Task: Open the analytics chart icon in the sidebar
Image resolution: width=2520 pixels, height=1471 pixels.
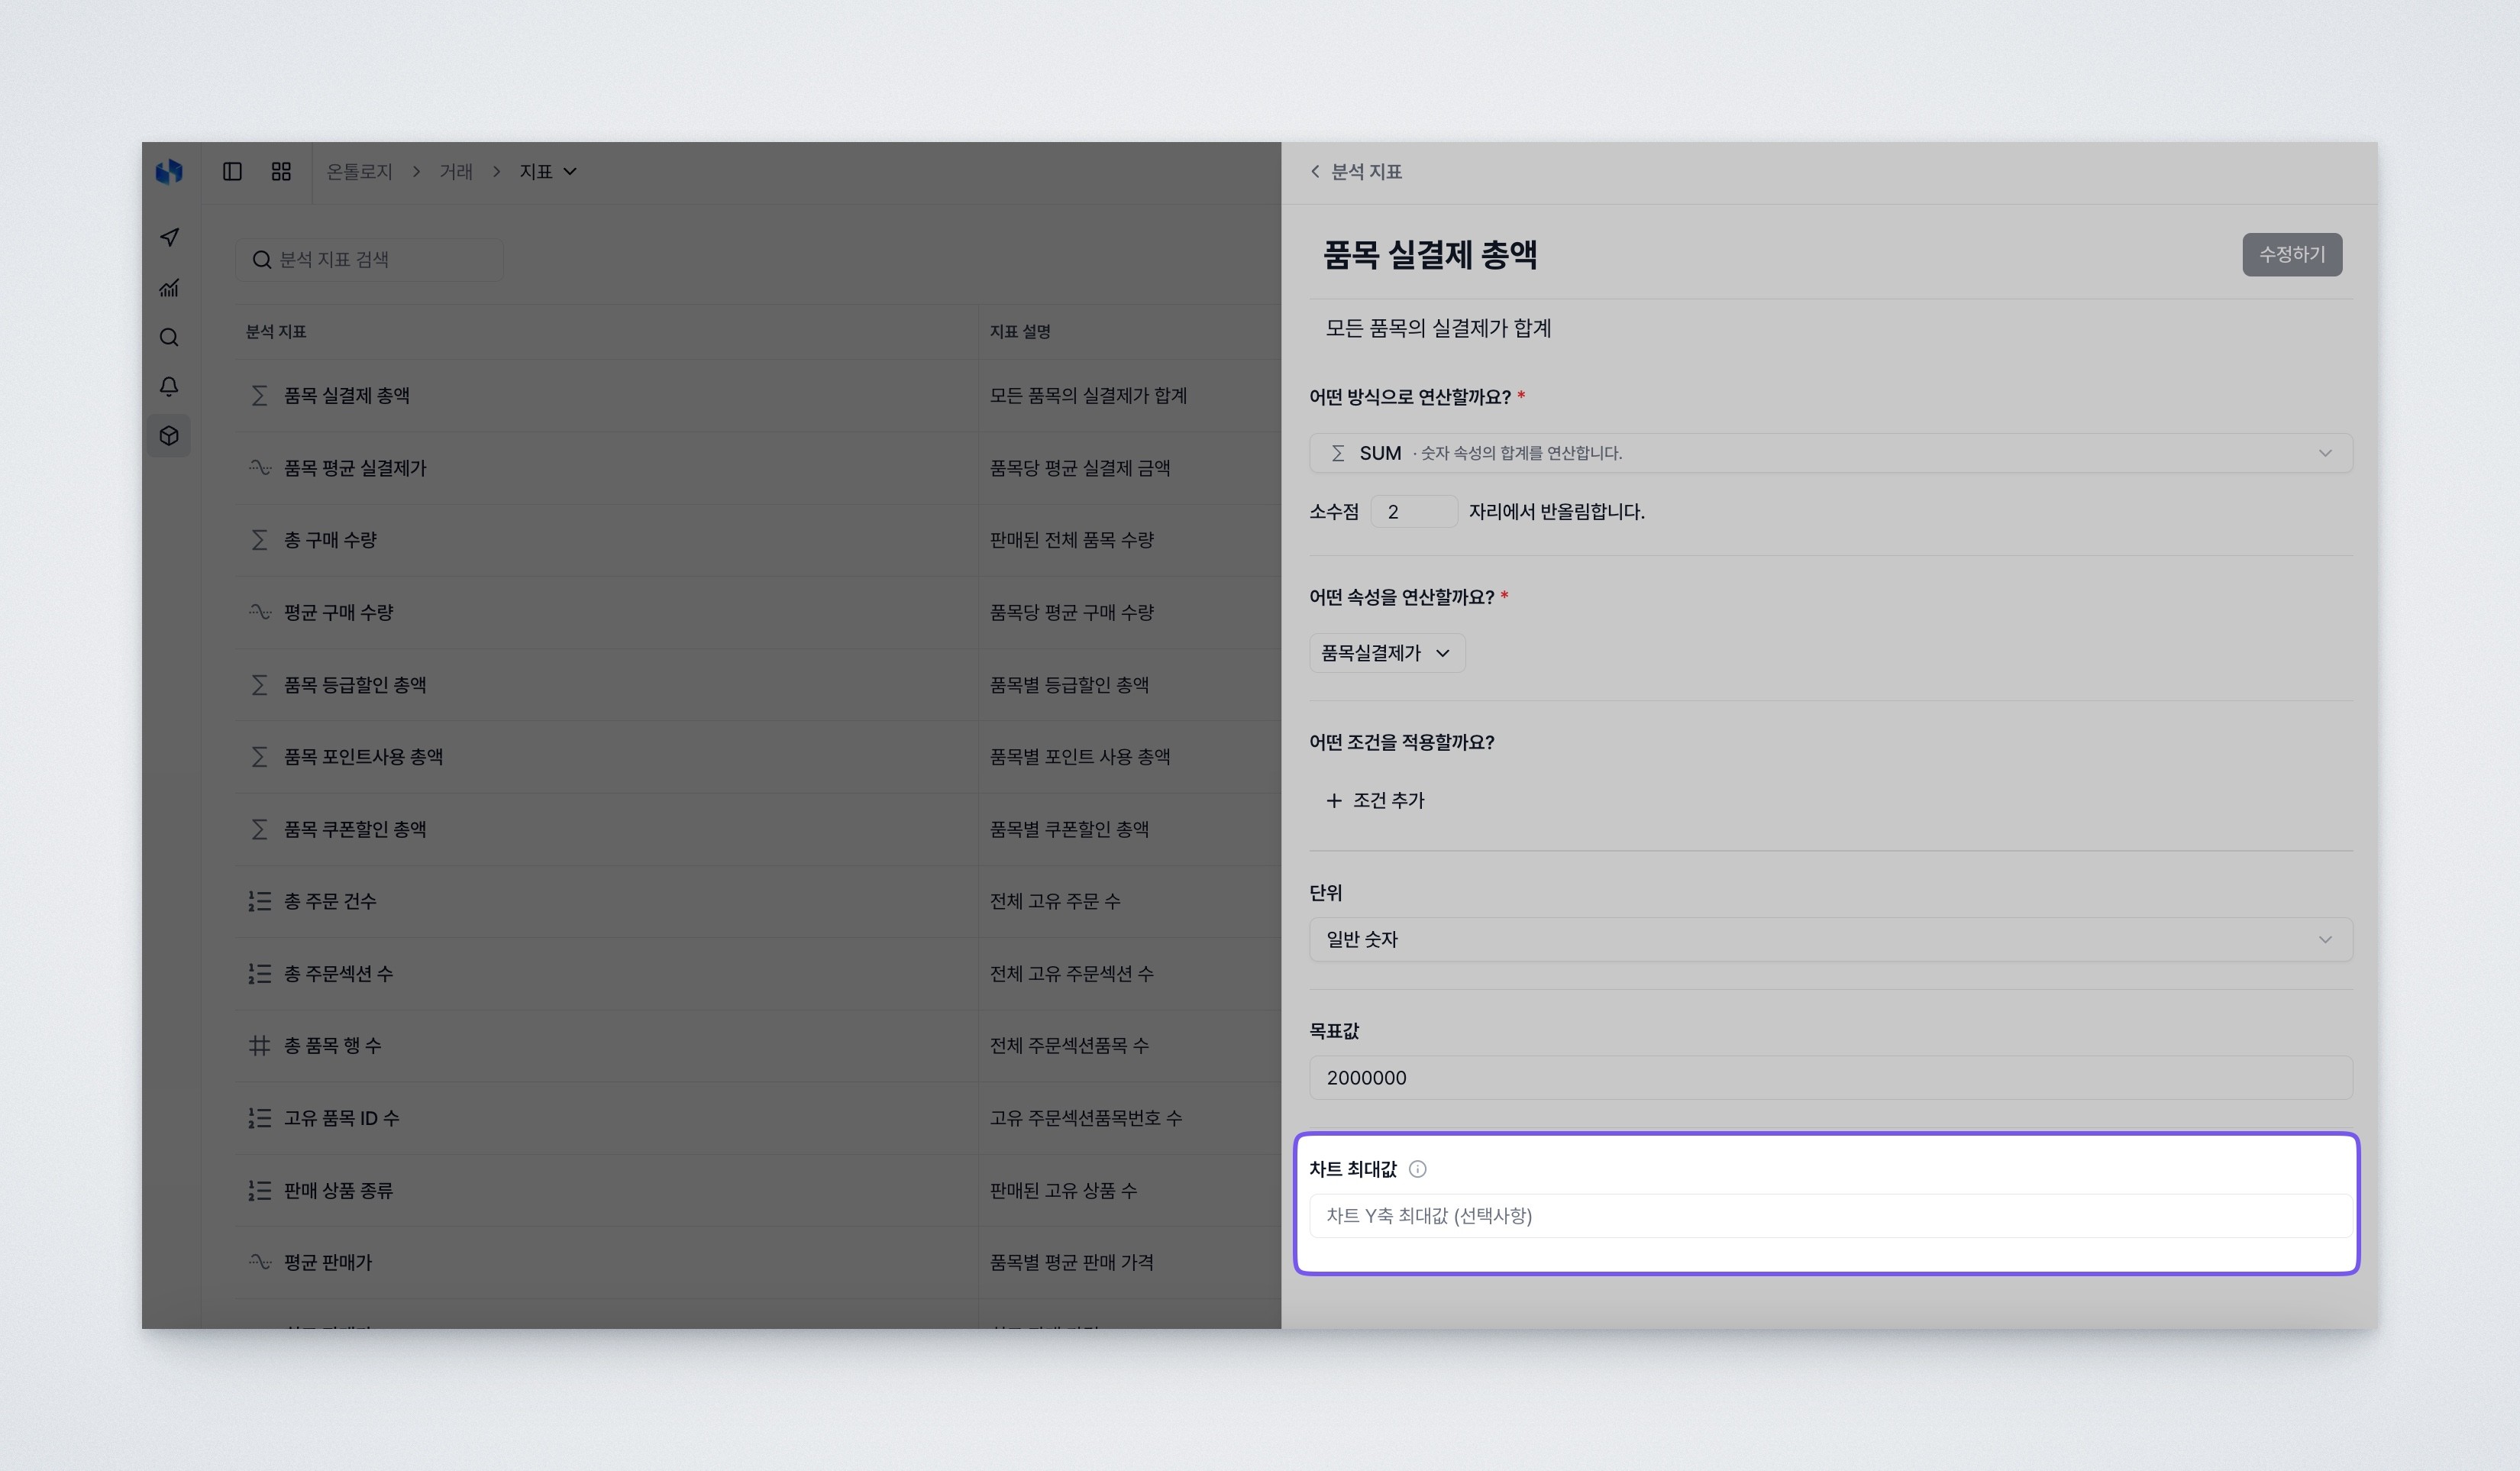Action: (169, 288)
